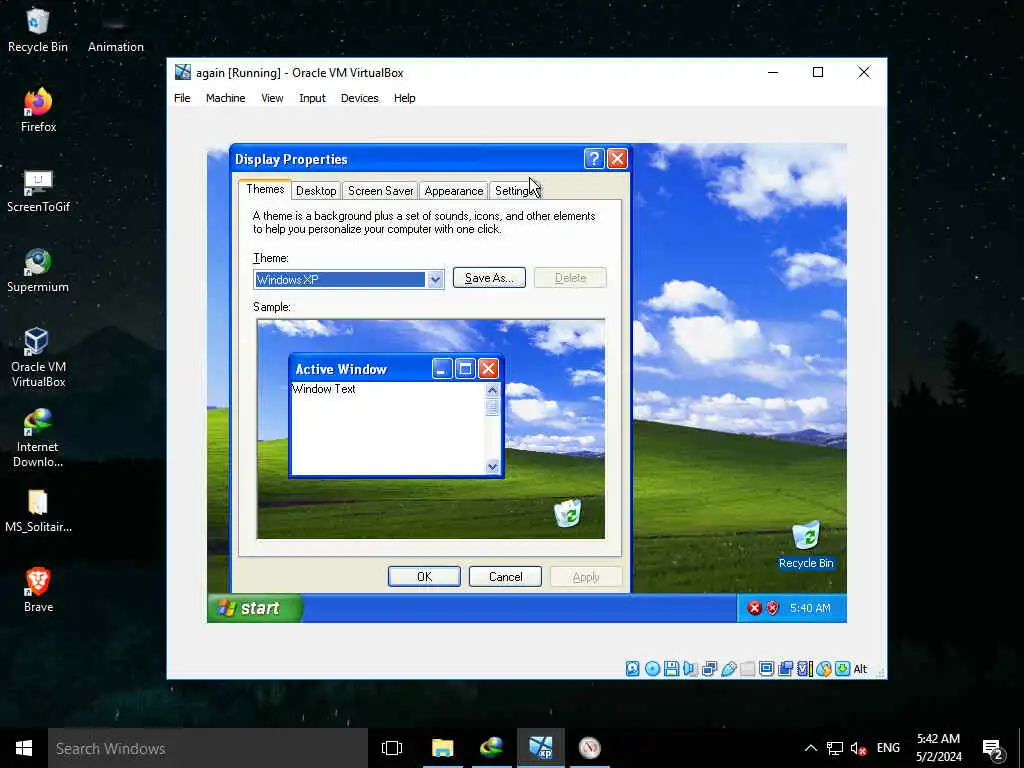Select the ScreenToGif desktop shortcut
The height and width of the screenshot is (768, 1024).
[x=38, y=191]
